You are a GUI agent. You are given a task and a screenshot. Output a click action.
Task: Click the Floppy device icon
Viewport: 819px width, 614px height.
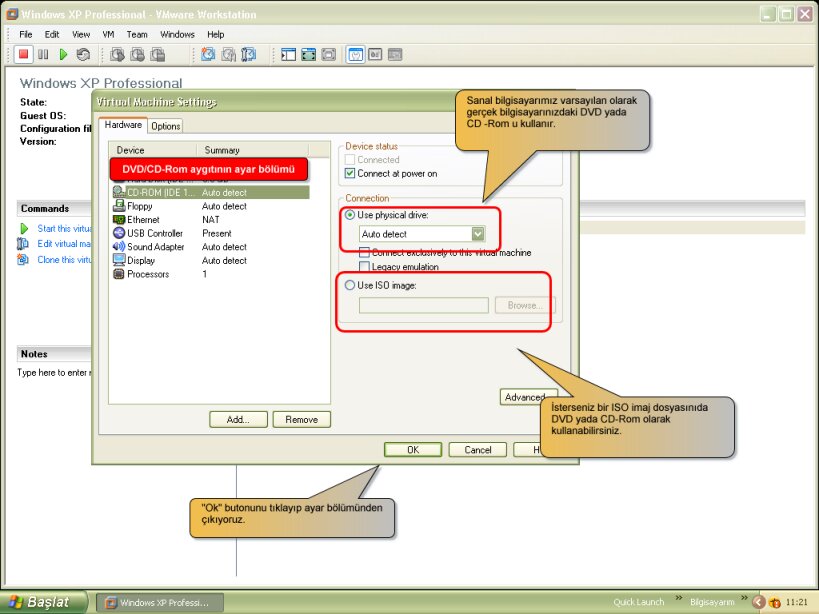[x=119, y=206]
